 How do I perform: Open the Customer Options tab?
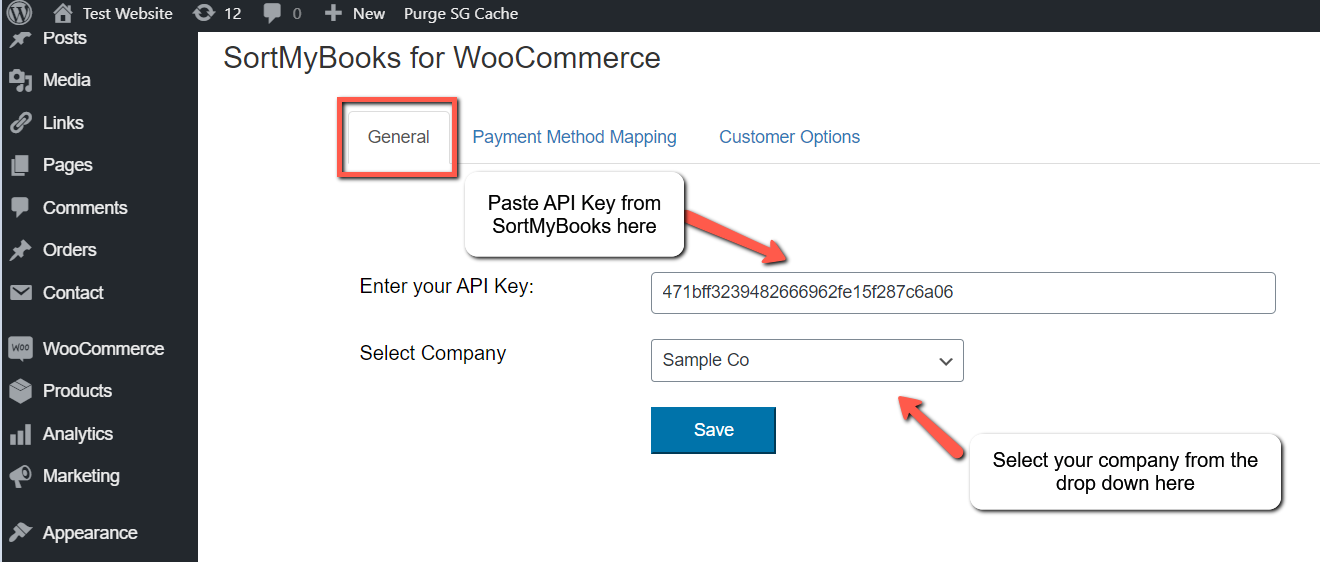click(789, 137)
